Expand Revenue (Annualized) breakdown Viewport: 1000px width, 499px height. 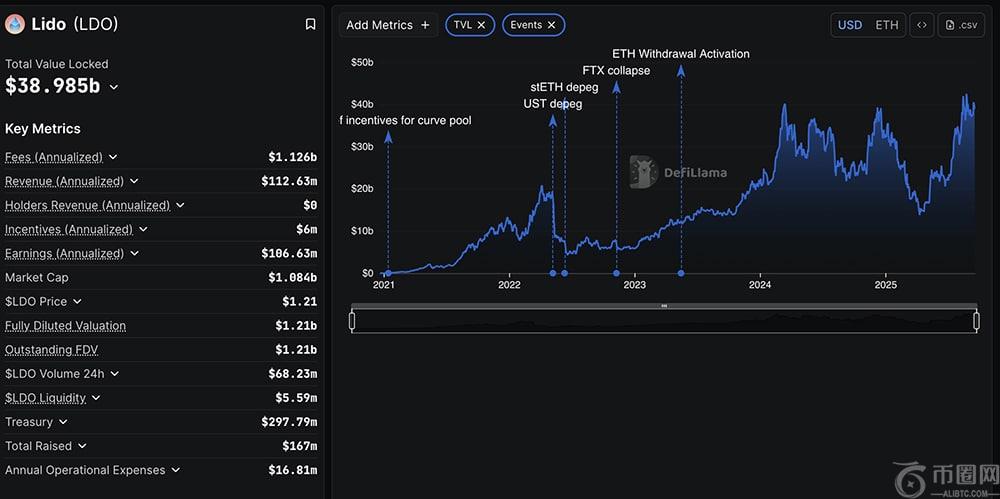point(134,181)
